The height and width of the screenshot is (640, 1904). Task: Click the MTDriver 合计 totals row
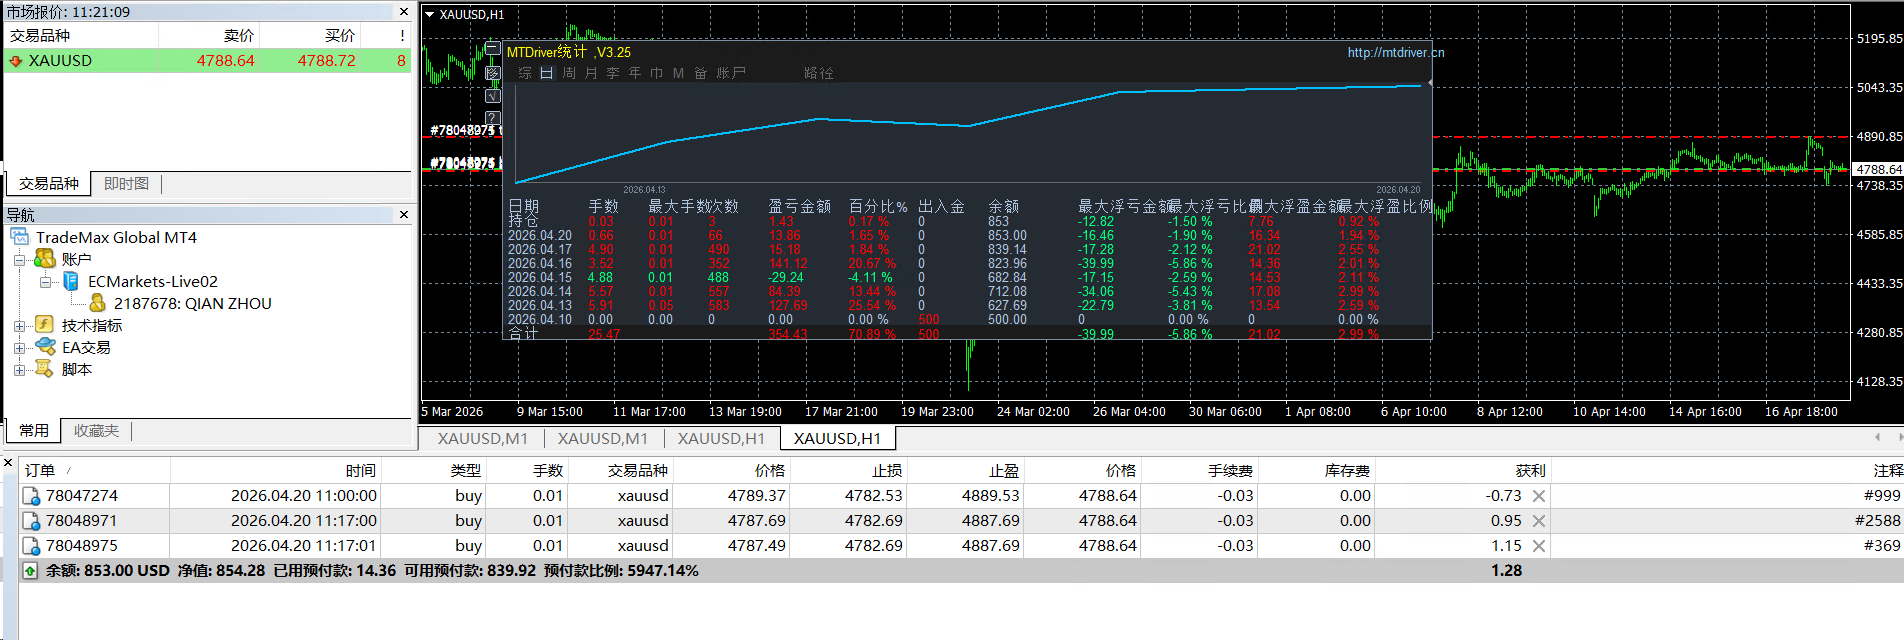pos(944,334)
